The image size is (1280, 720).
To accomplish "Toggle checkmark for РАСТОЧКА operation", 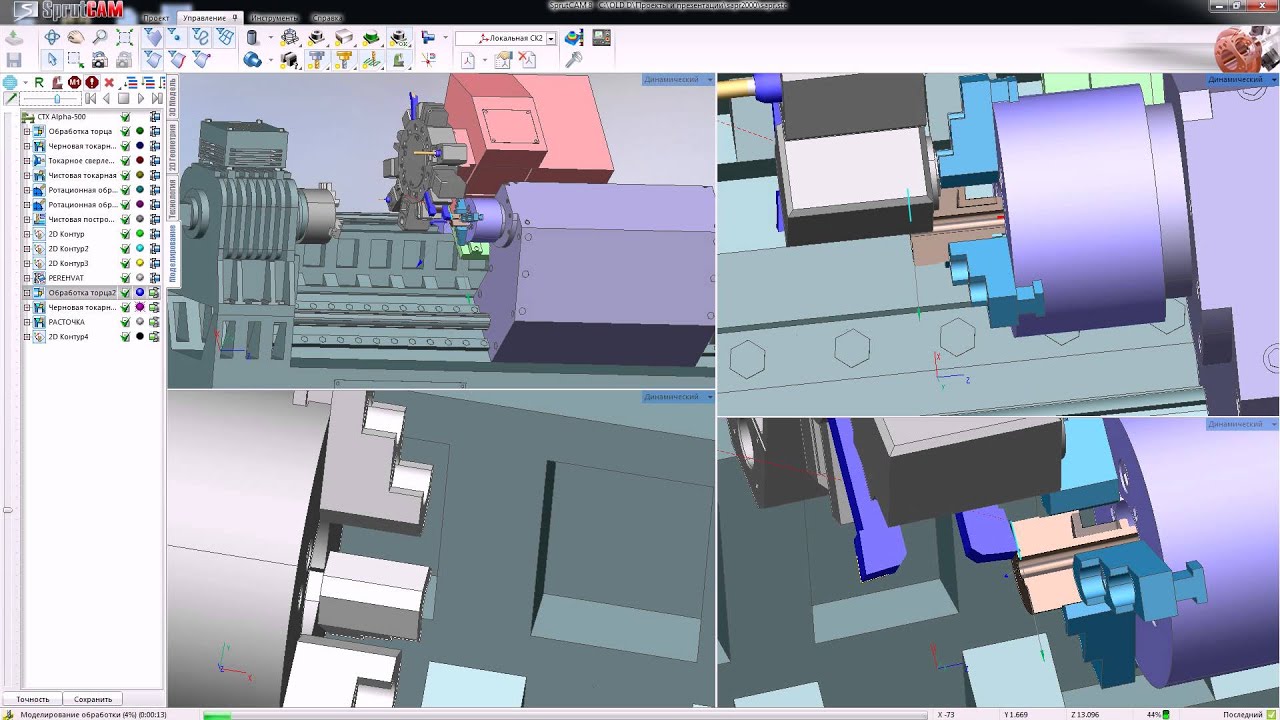I will [x=126, y=322].
